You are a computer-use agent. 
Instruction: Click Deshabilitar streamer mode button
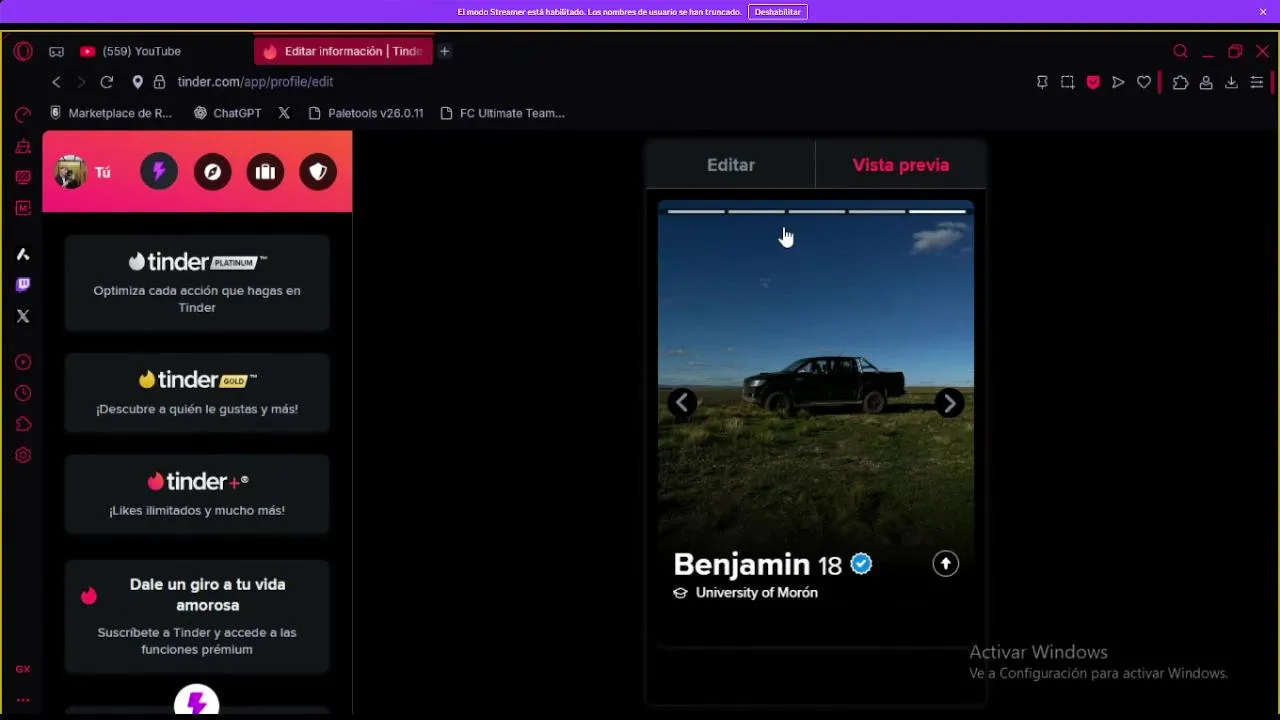(777, 12)
